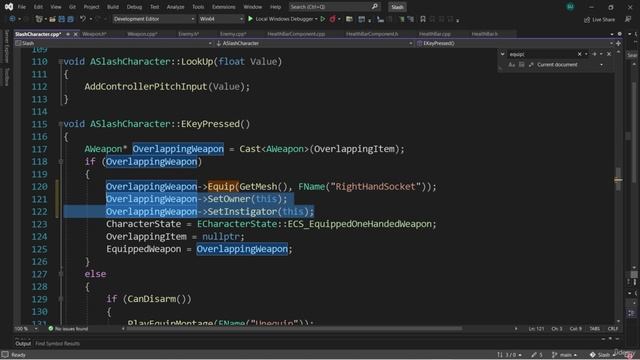The width and height of the screenshot is (640, 360).
Task: Open the Current document scope dropdown
Action: click(570, 64)
